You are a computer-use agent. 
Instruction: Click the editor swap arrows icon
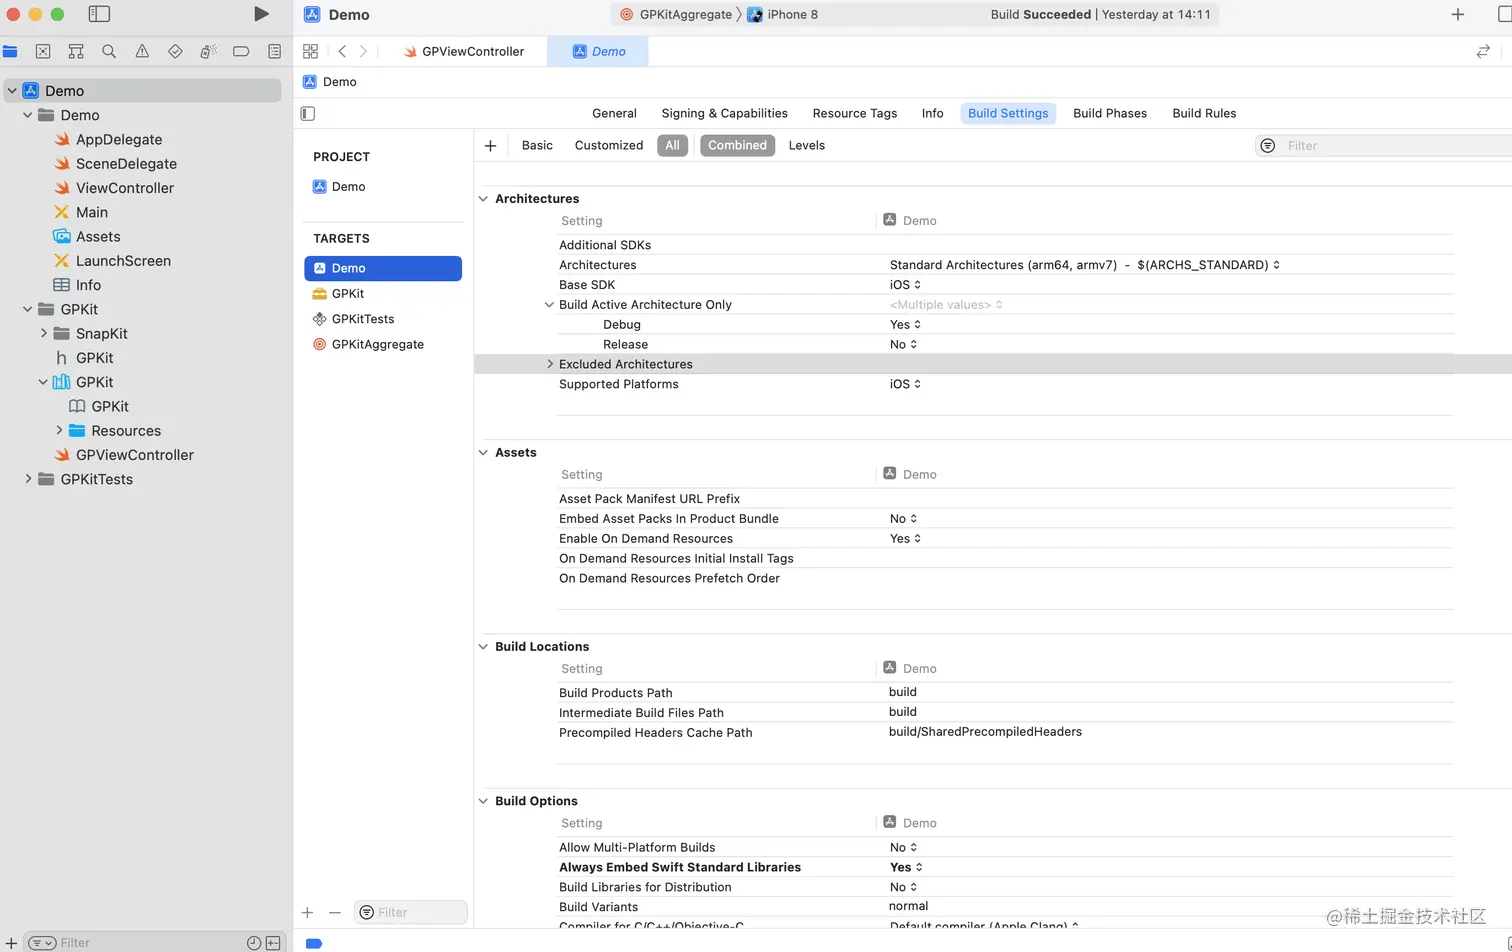[1483, 51]
